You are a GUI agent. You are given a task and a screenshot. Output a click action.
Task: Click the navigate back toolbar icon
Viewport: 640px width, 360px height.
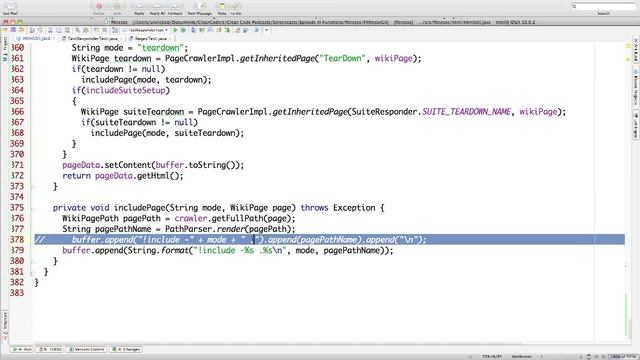point(96,30)
